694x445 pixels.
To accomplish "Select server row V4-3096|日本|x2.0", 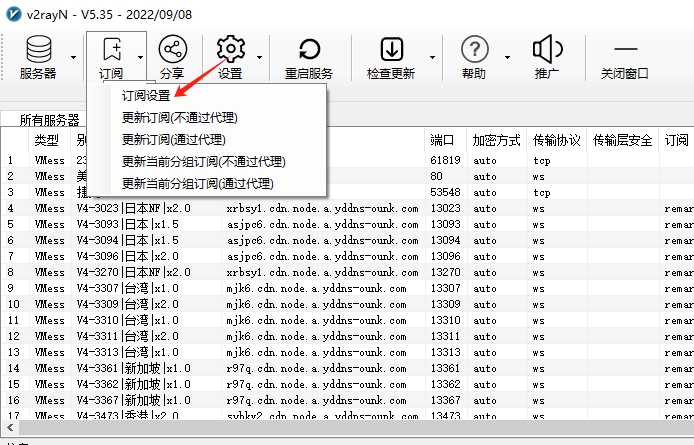I will pos(347,256).
